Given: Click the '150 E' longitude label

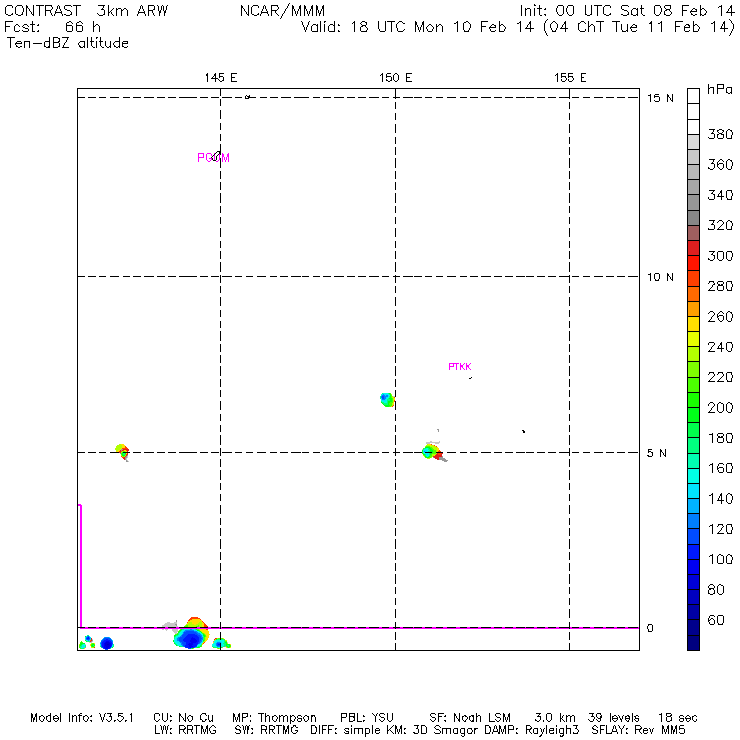Looking at the screenshot, I should coord(395,78).
